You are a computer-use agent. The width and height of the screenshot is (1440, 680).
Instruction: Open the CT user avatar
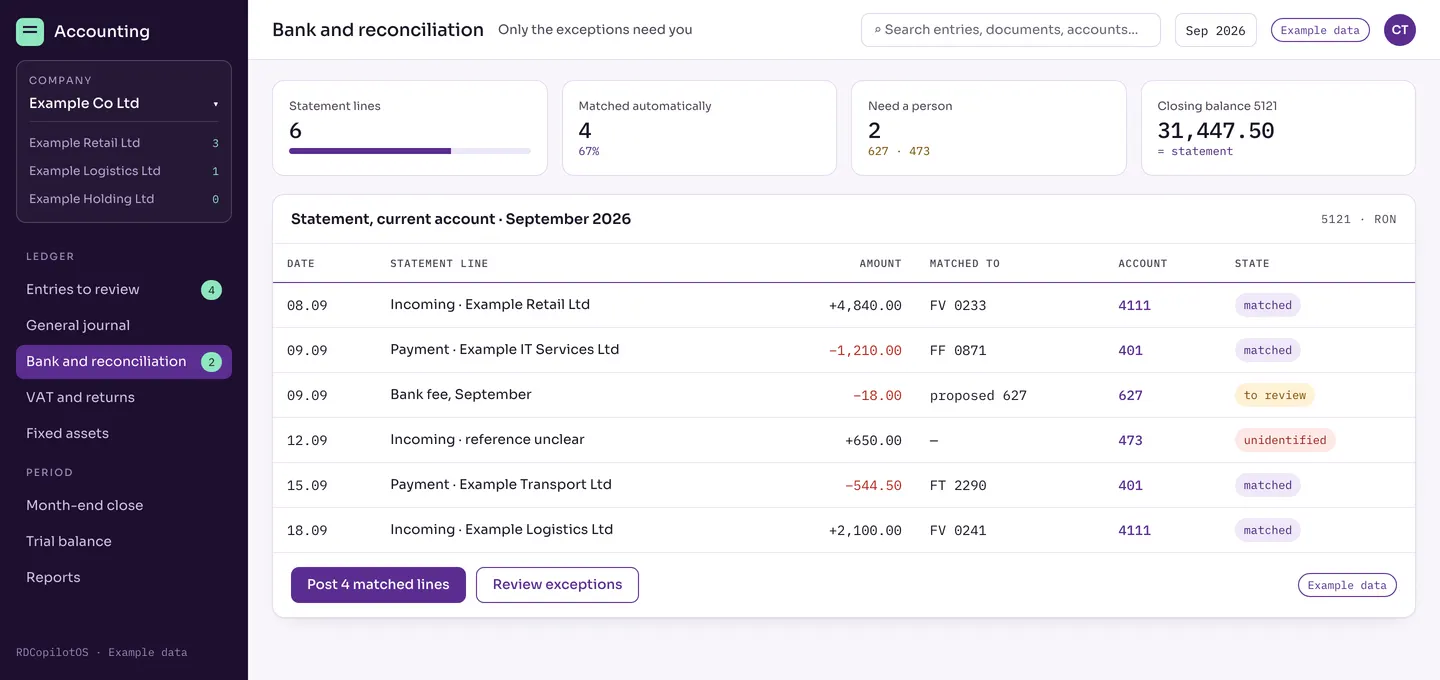1400,30
